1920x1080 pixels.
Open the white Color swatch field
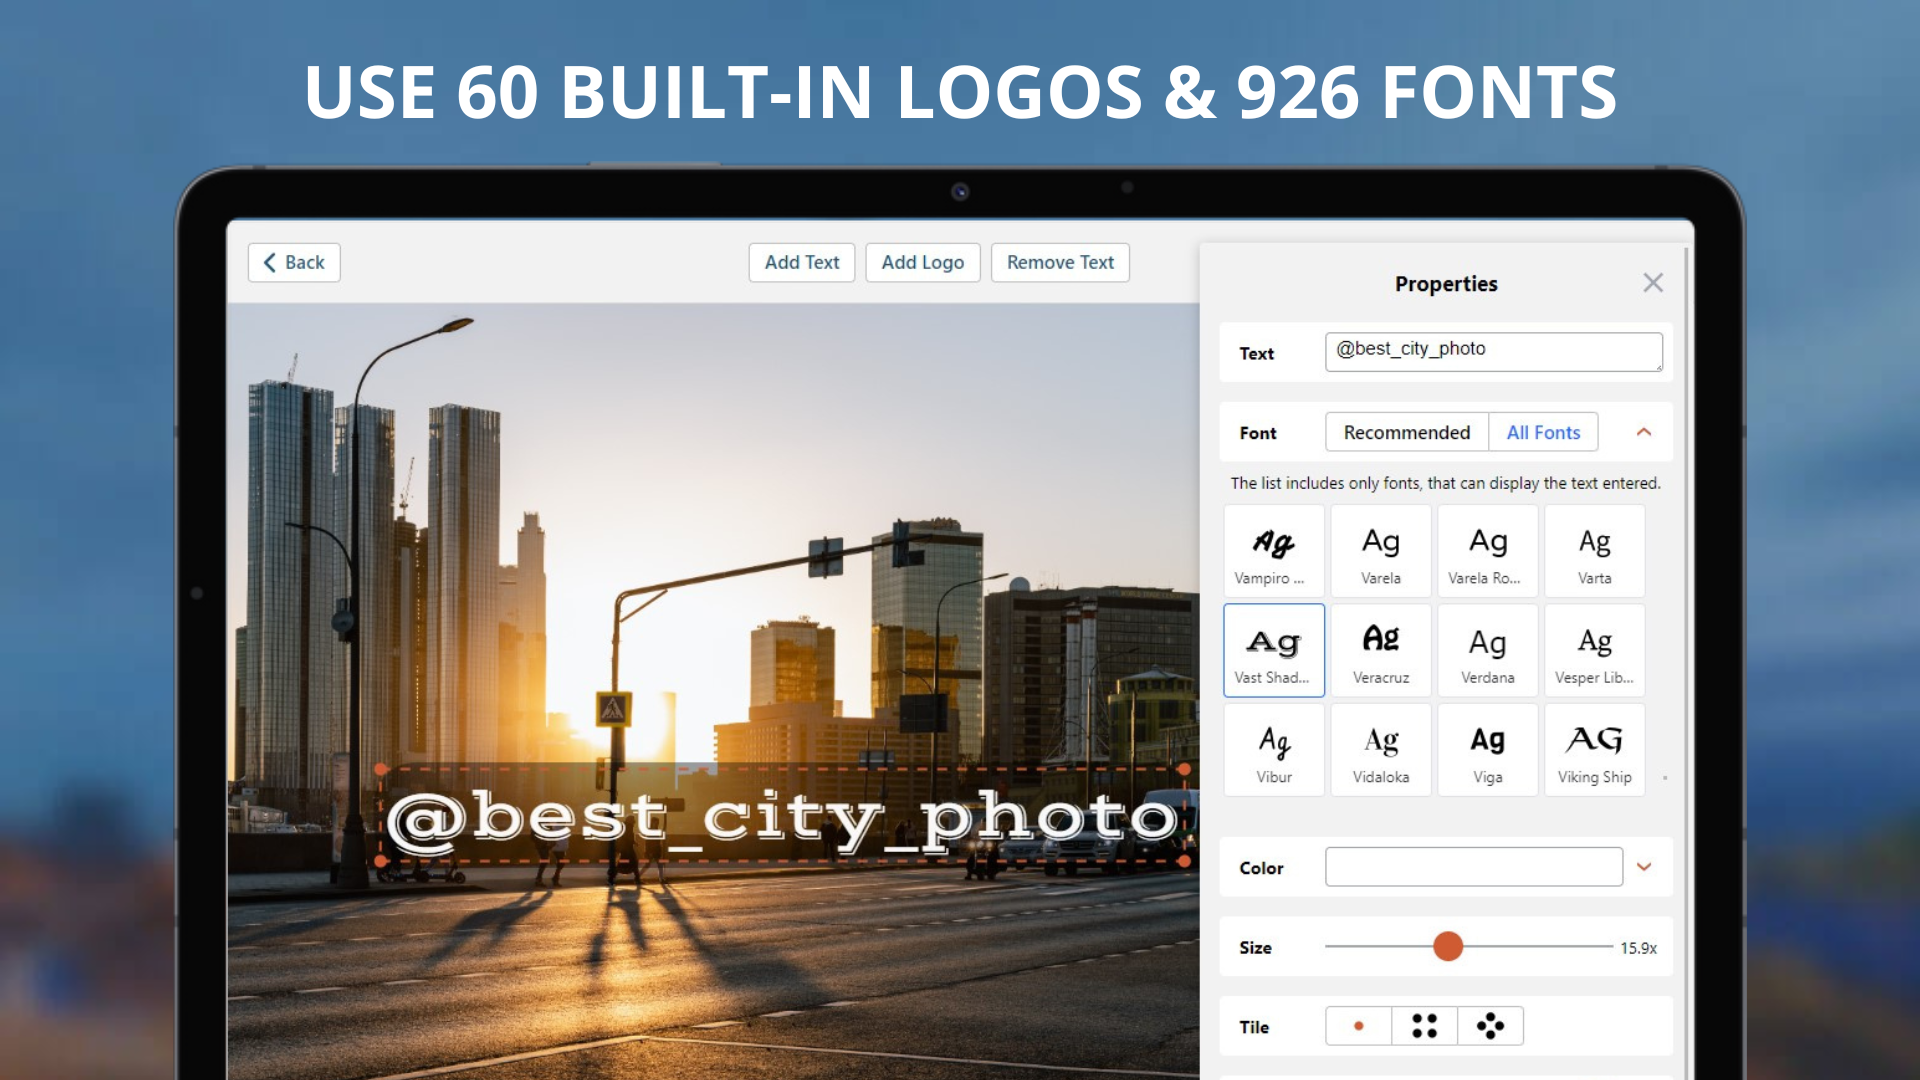click(1474, 867)
